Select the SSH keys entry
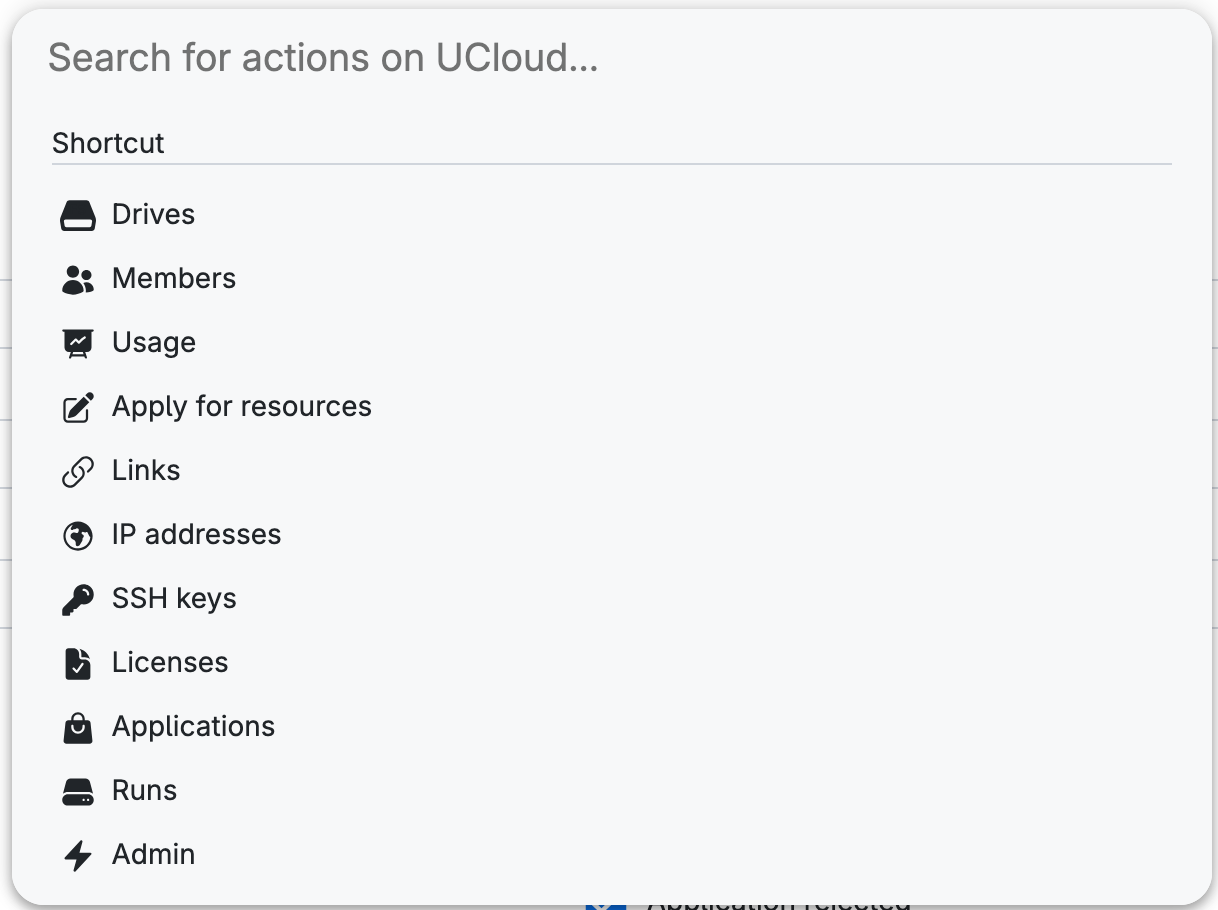The width and height of the screenshot is (1218, 910). pos(174,599)
